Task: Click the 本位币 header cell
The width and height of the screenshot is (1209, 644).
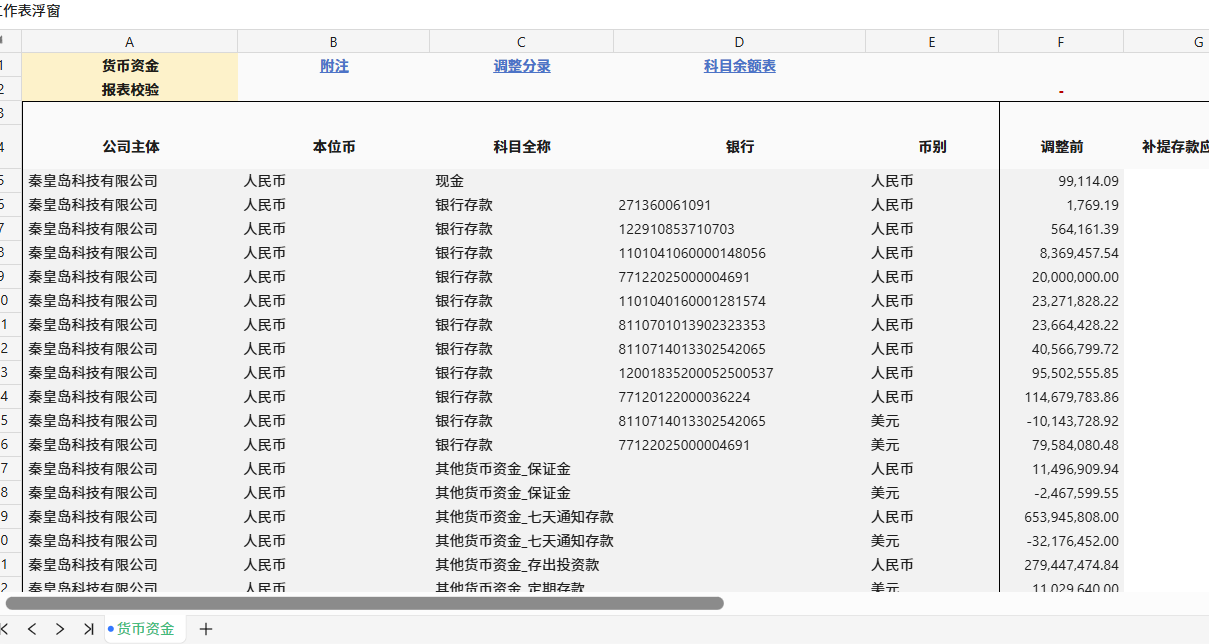Action: click(x=334, y=147)
